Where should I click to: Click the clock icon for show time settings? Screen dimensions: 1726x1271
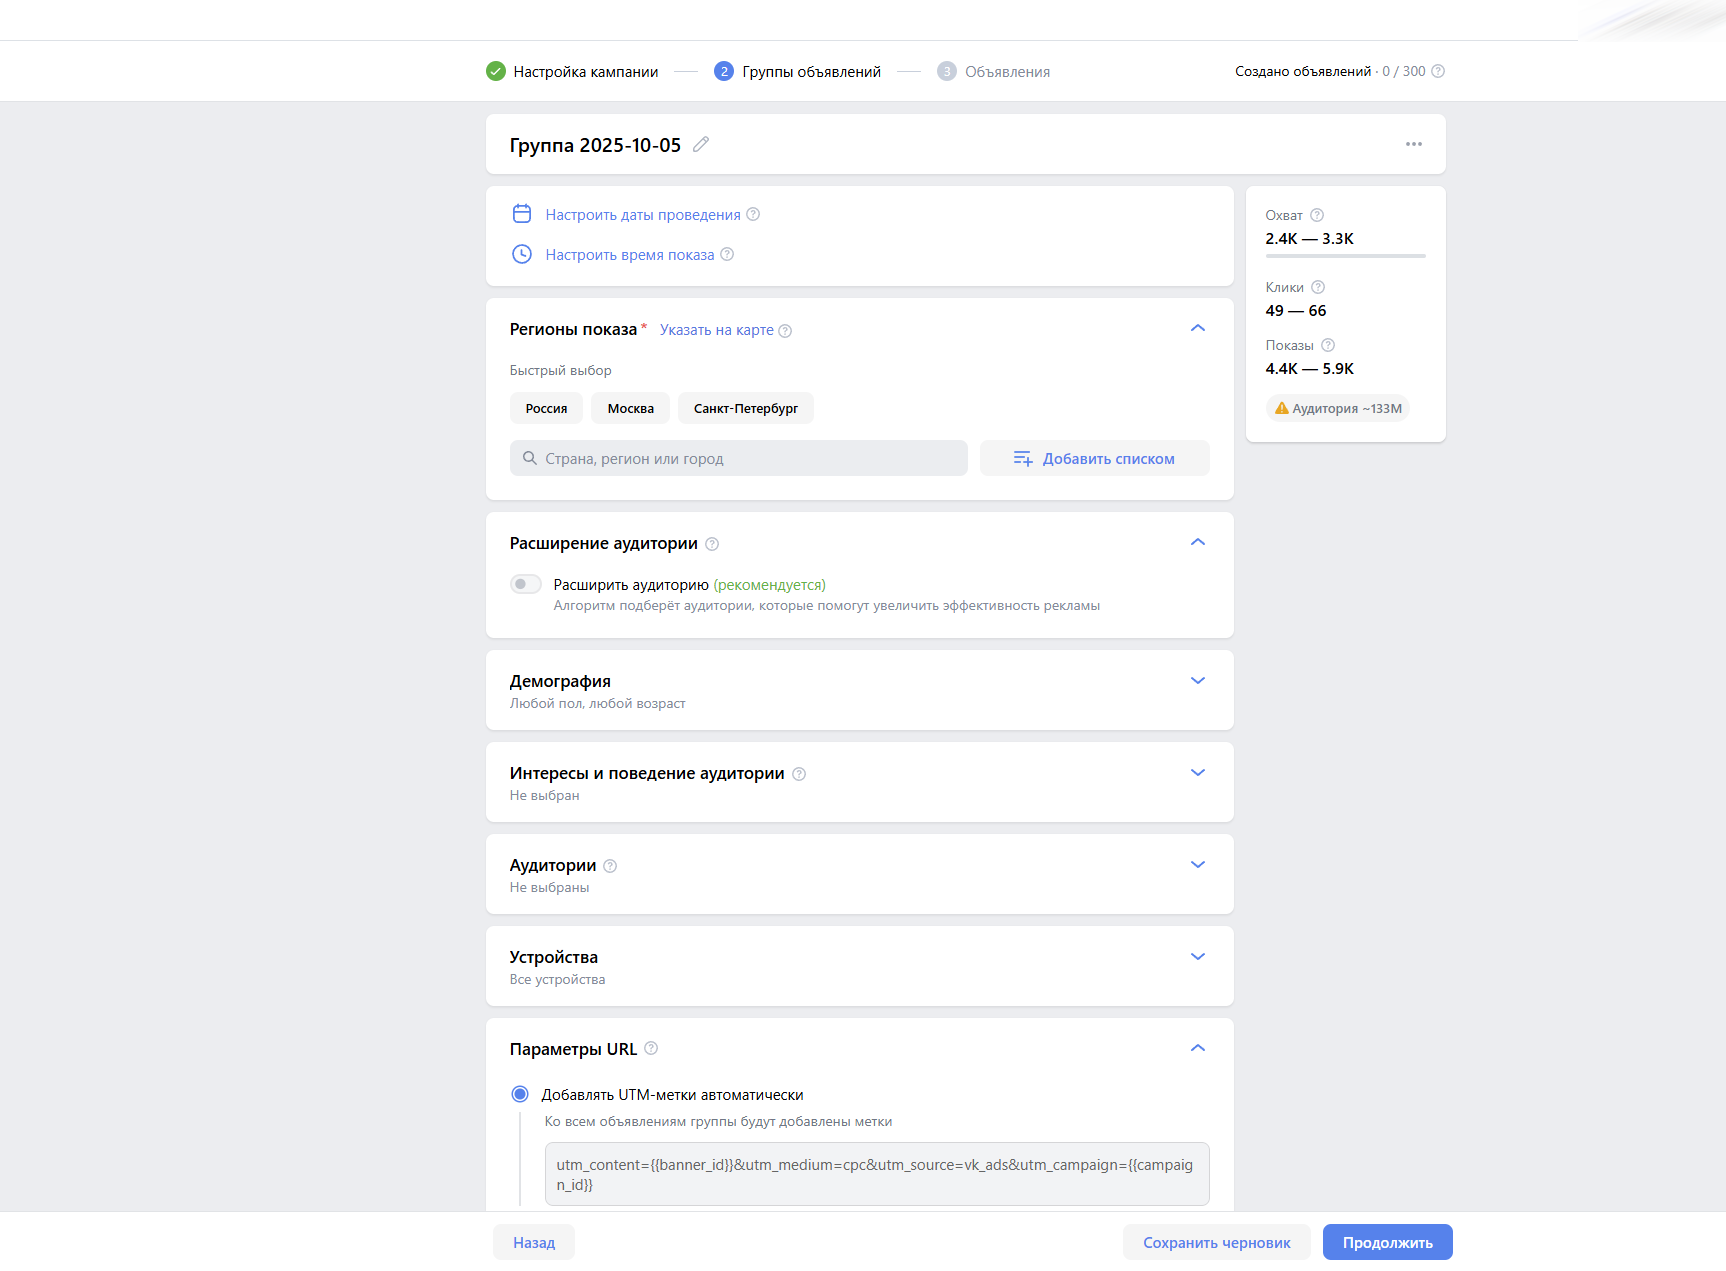tap(521, 255)
